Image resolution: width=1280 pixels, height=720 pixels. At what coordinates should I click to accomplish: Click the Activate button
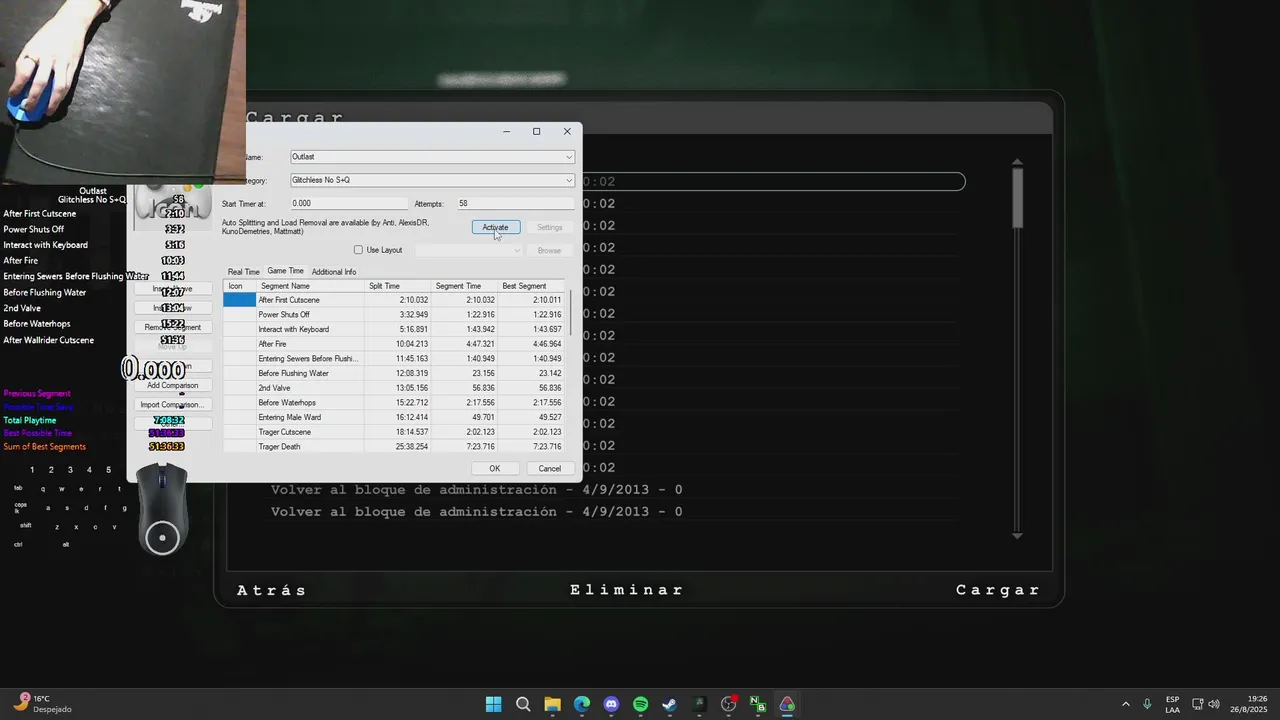495,227
